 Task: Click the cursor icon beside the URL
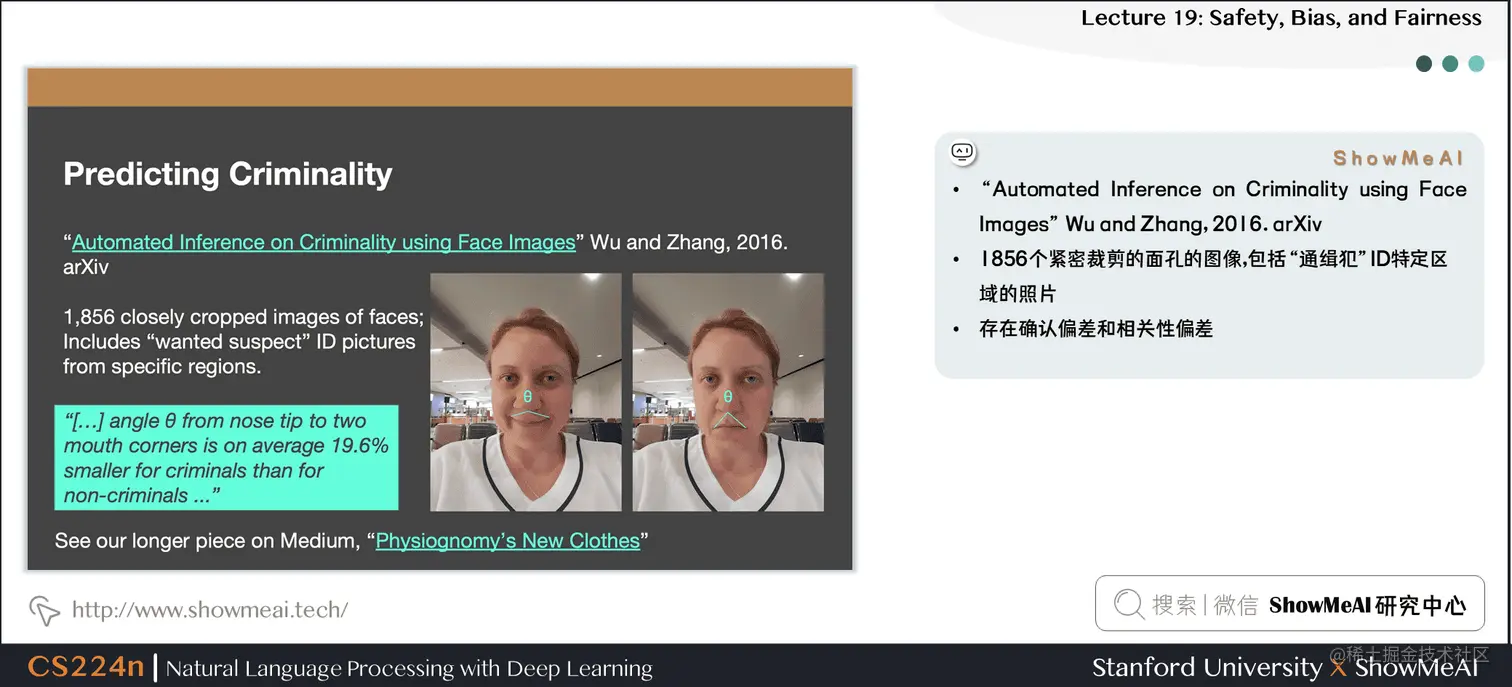point(45,609)
